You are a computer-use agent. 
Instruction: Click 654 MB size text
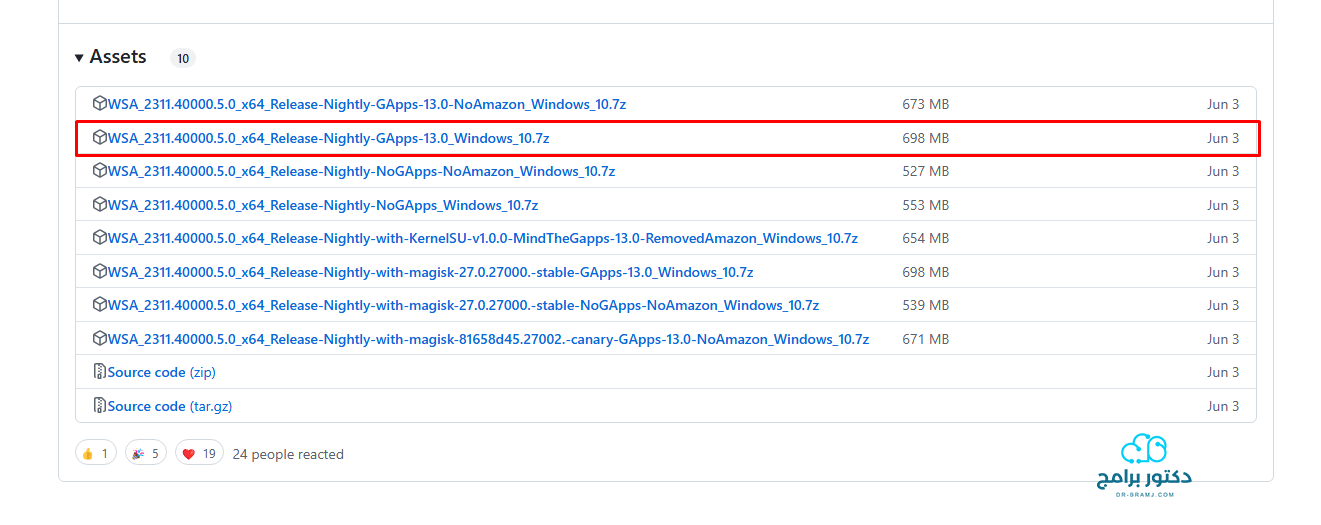(x=926, y=238)
